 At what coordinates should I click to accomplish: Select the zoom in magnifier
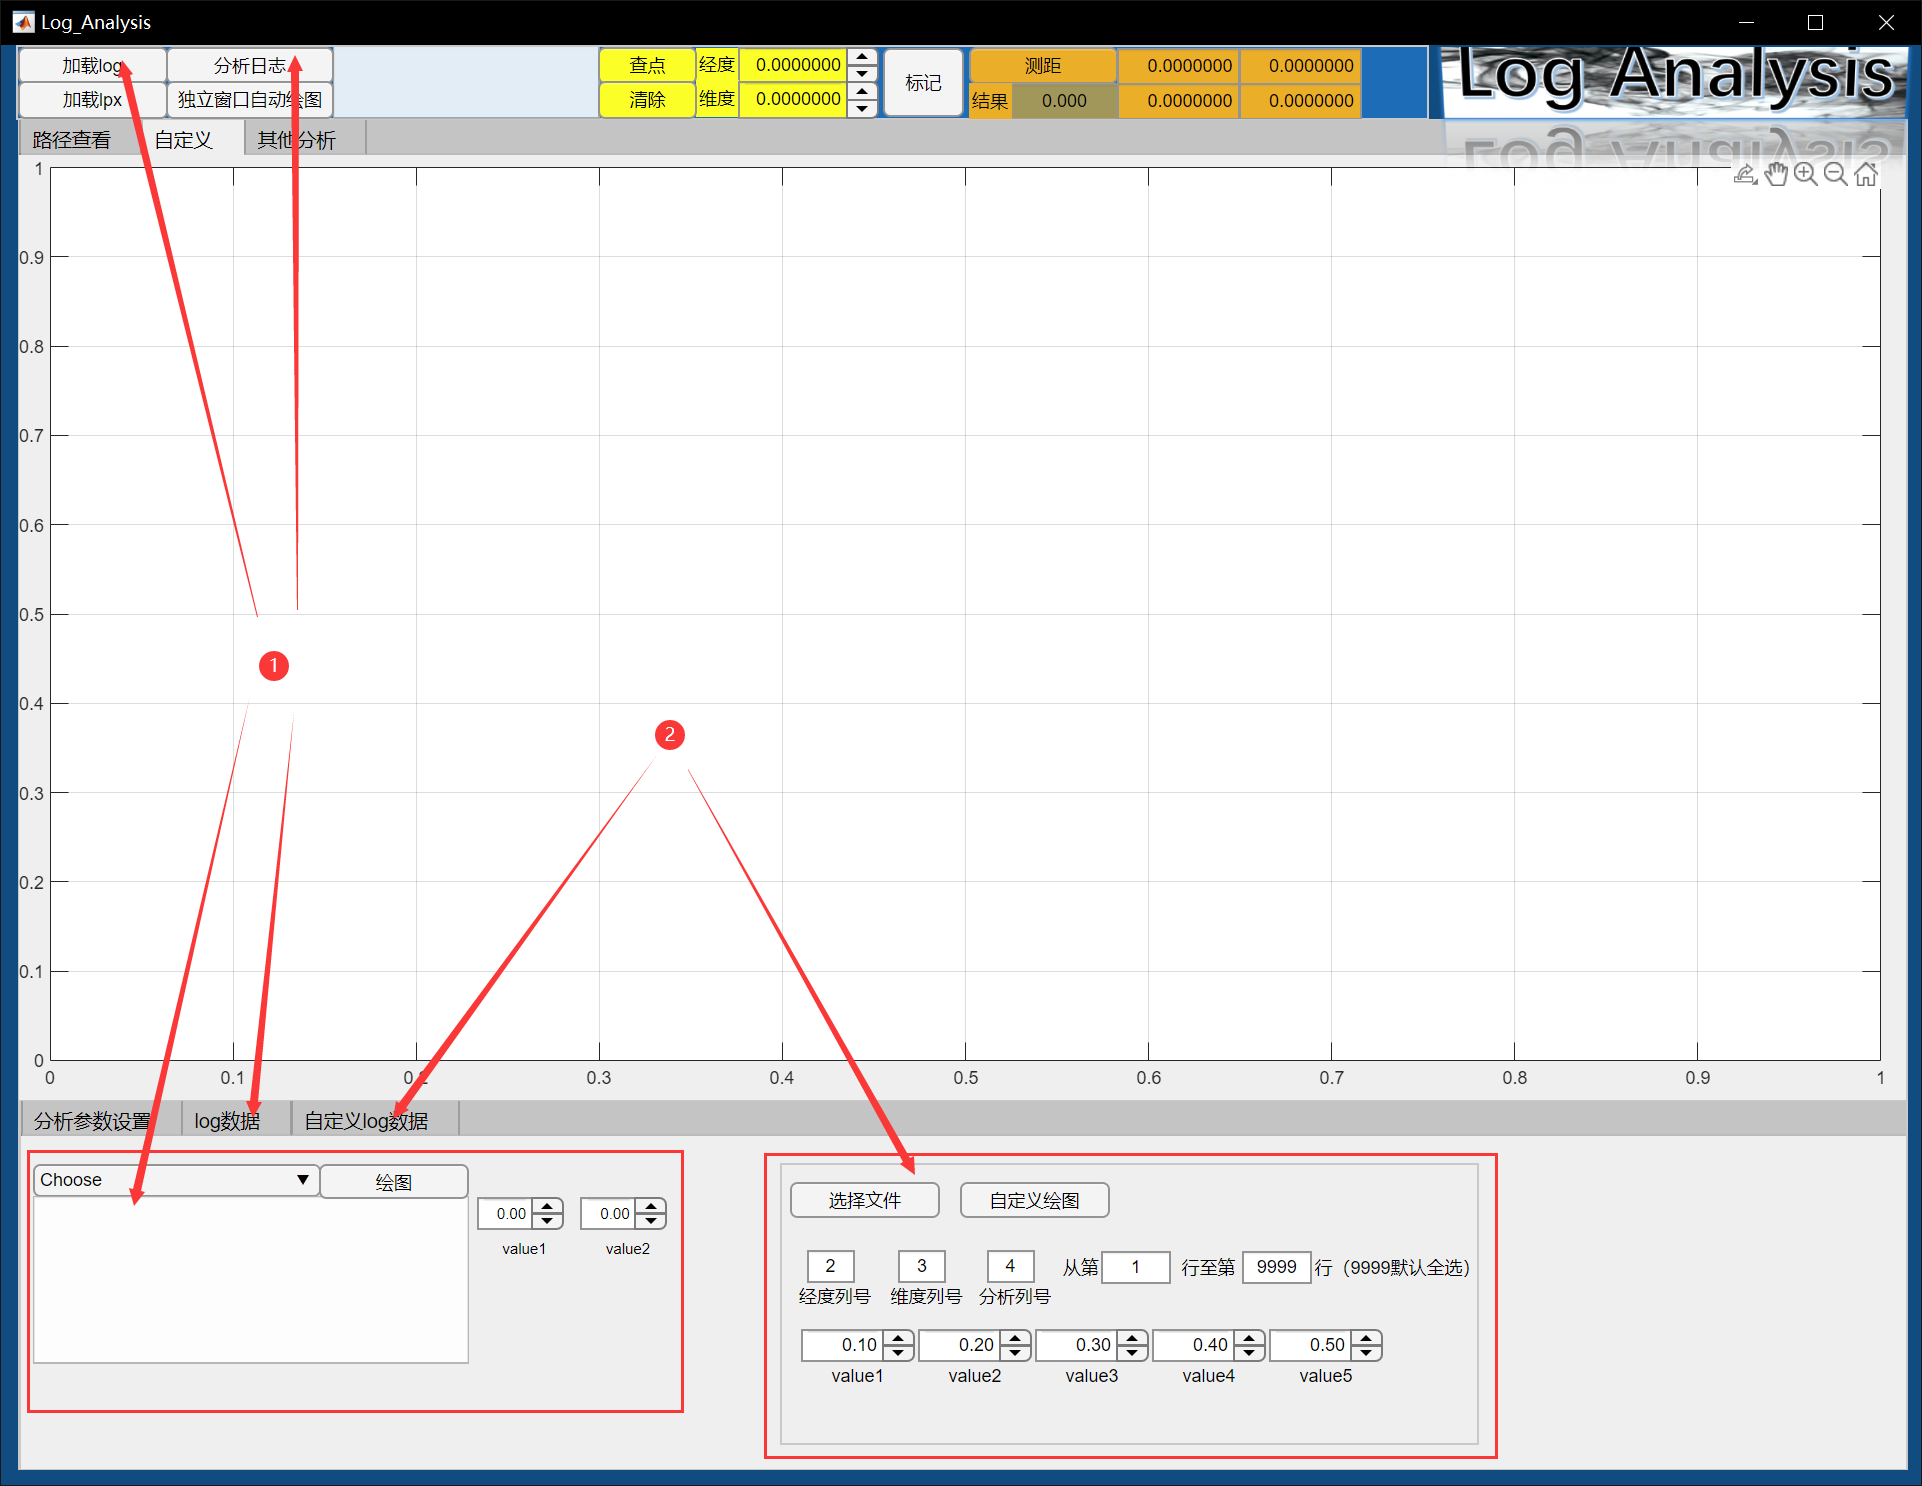(1806, 175)
